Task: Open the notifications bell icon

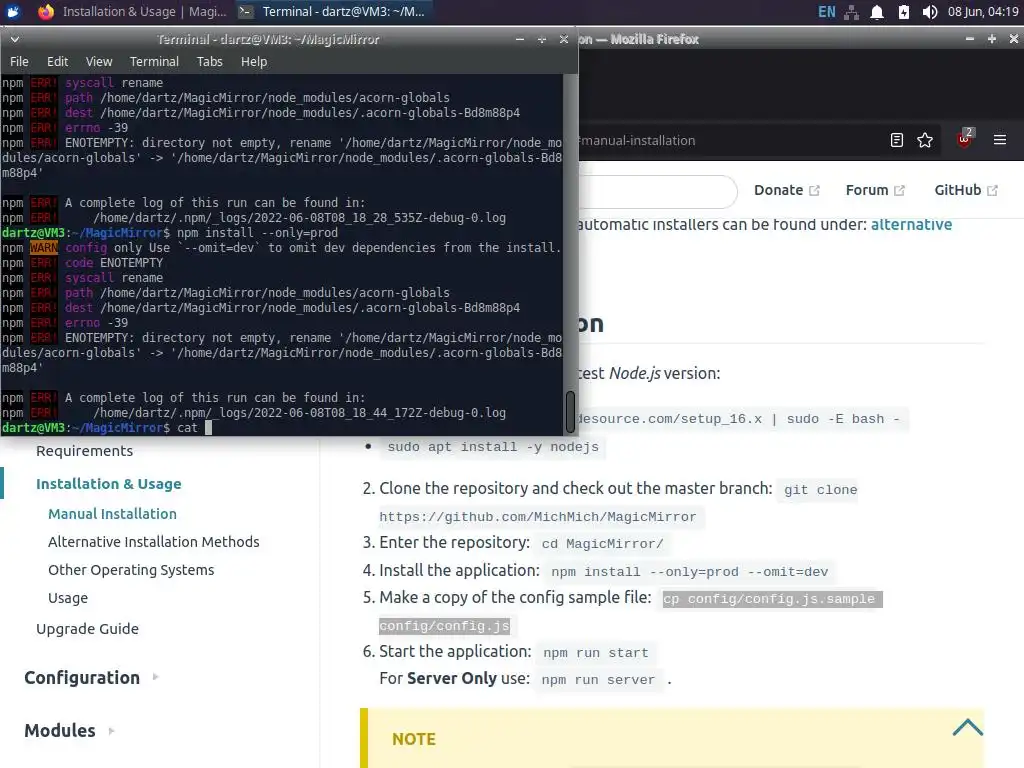Action: (877, 12)
